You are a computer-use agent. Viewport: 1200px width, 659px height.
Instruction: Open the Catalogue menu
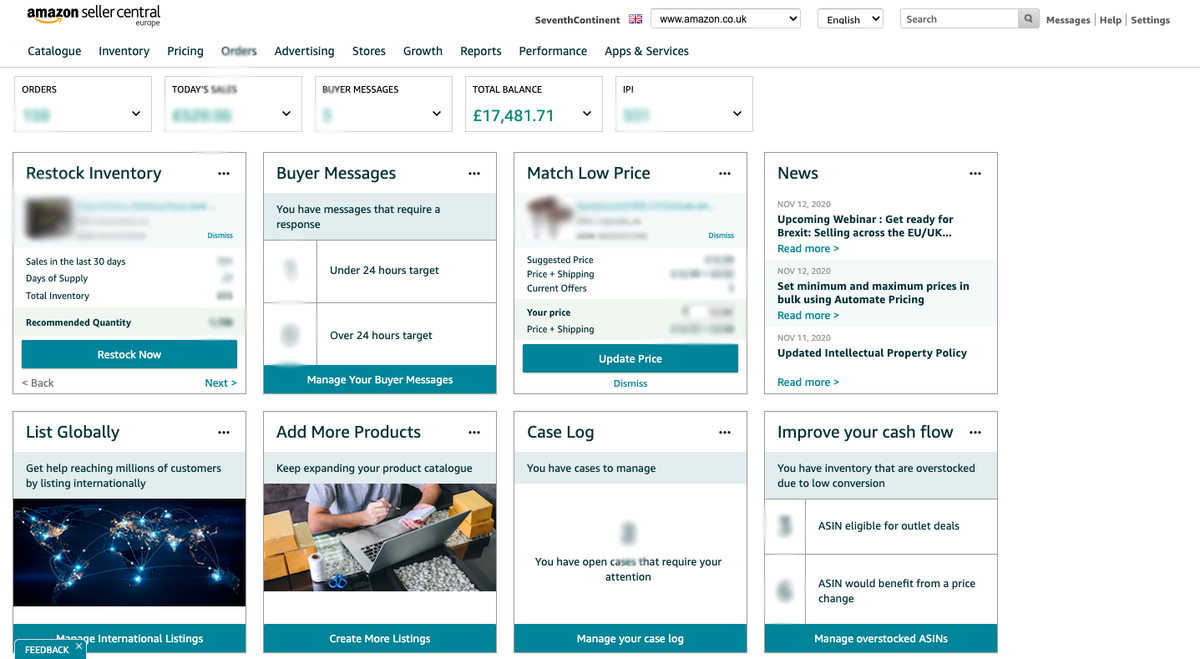[x=54, y=51]
